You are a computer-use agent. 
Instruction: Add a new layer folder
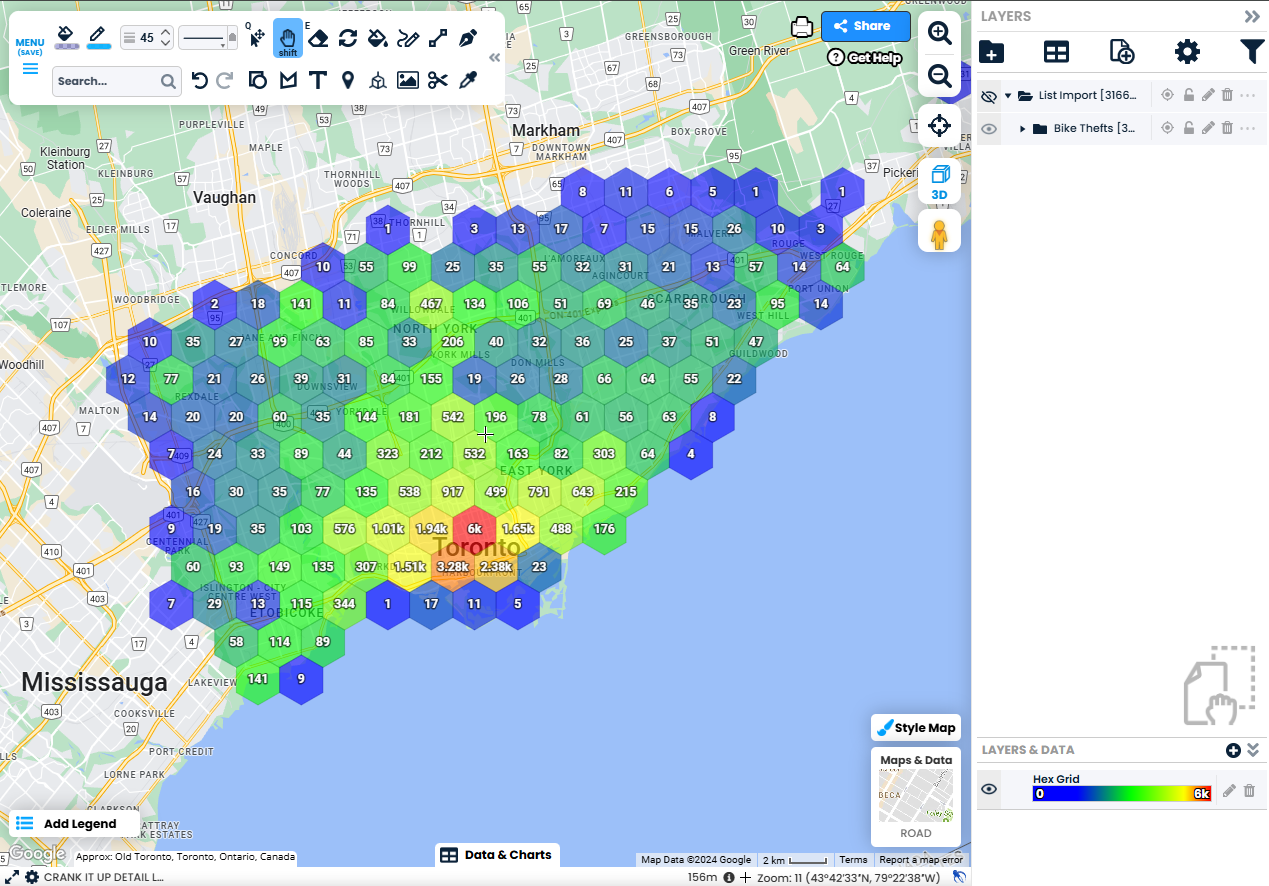pyautogui.click(x=992, y=52)
